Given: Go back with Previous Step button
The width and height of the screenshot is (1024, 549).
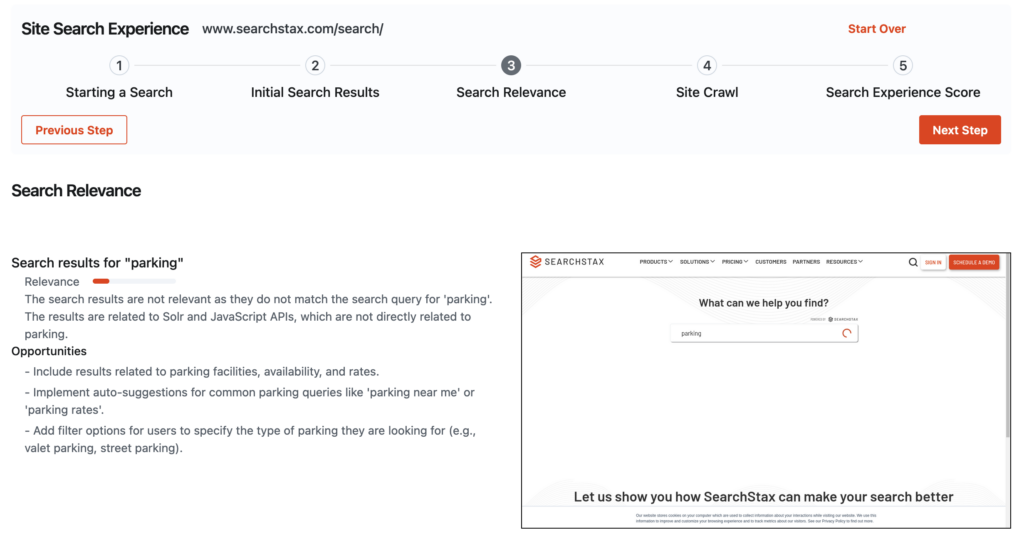Looking at the screenshot, I should click(x=74, y=130).
